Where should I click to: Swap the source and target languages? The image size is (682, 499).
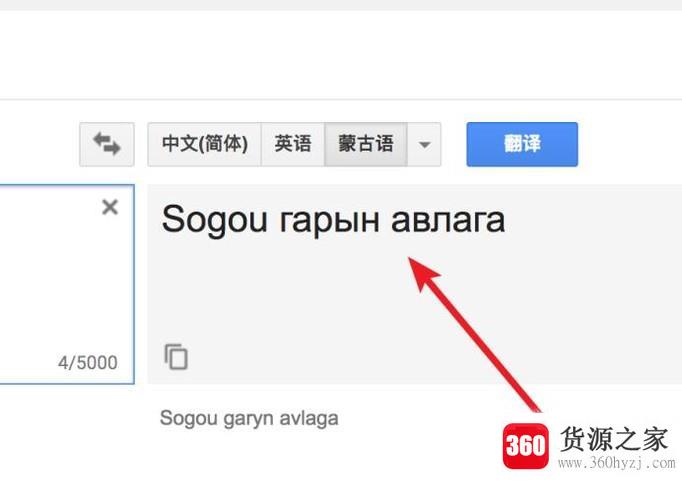click(107, 144)
